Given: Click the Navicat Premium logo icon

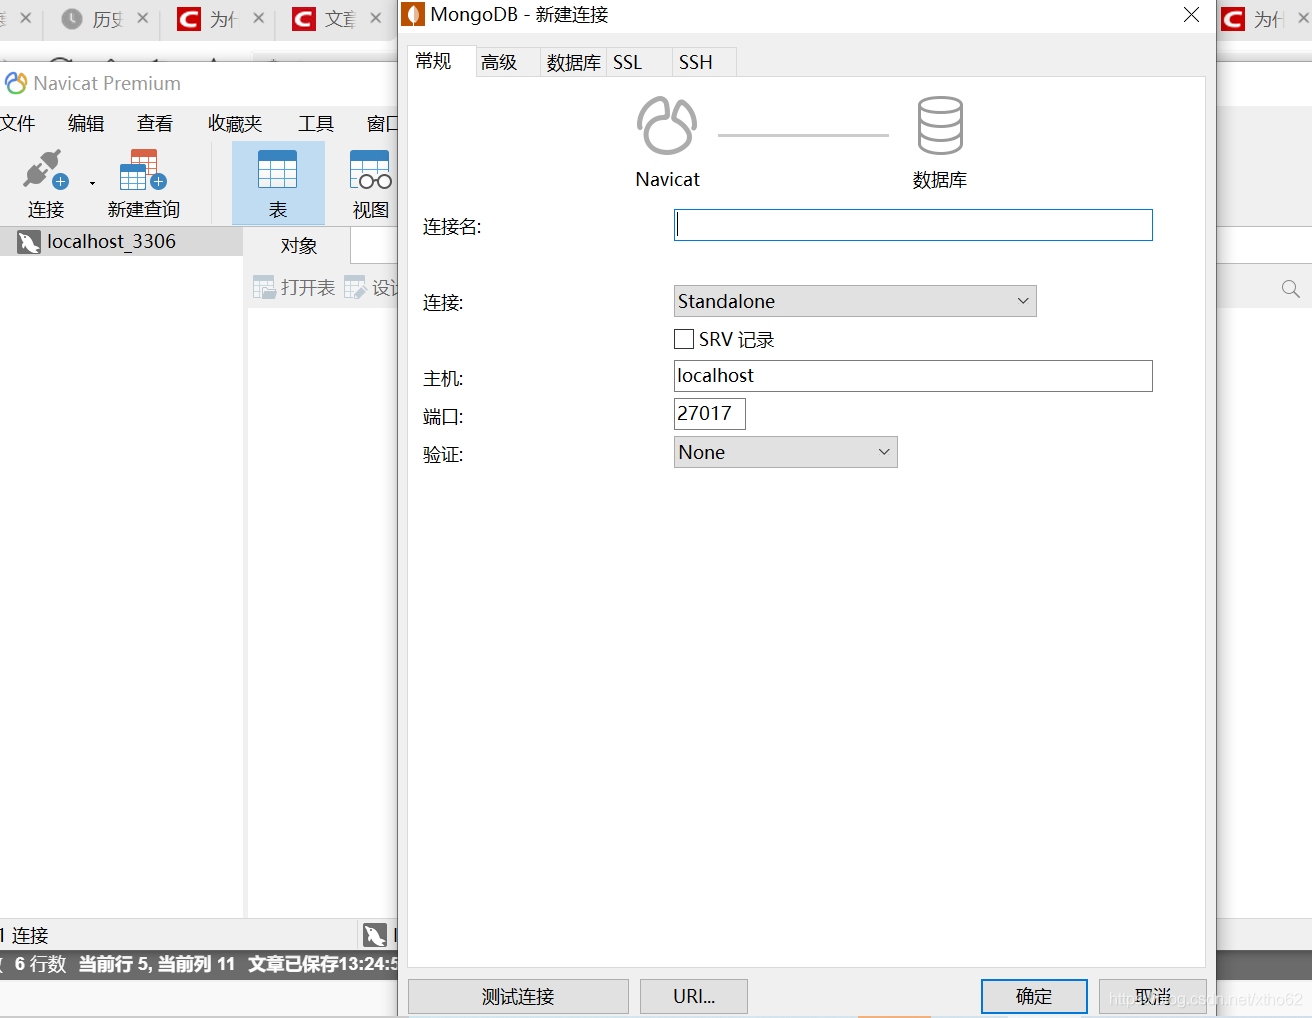Looking at the screenshot, I should [x=16, y=83].
